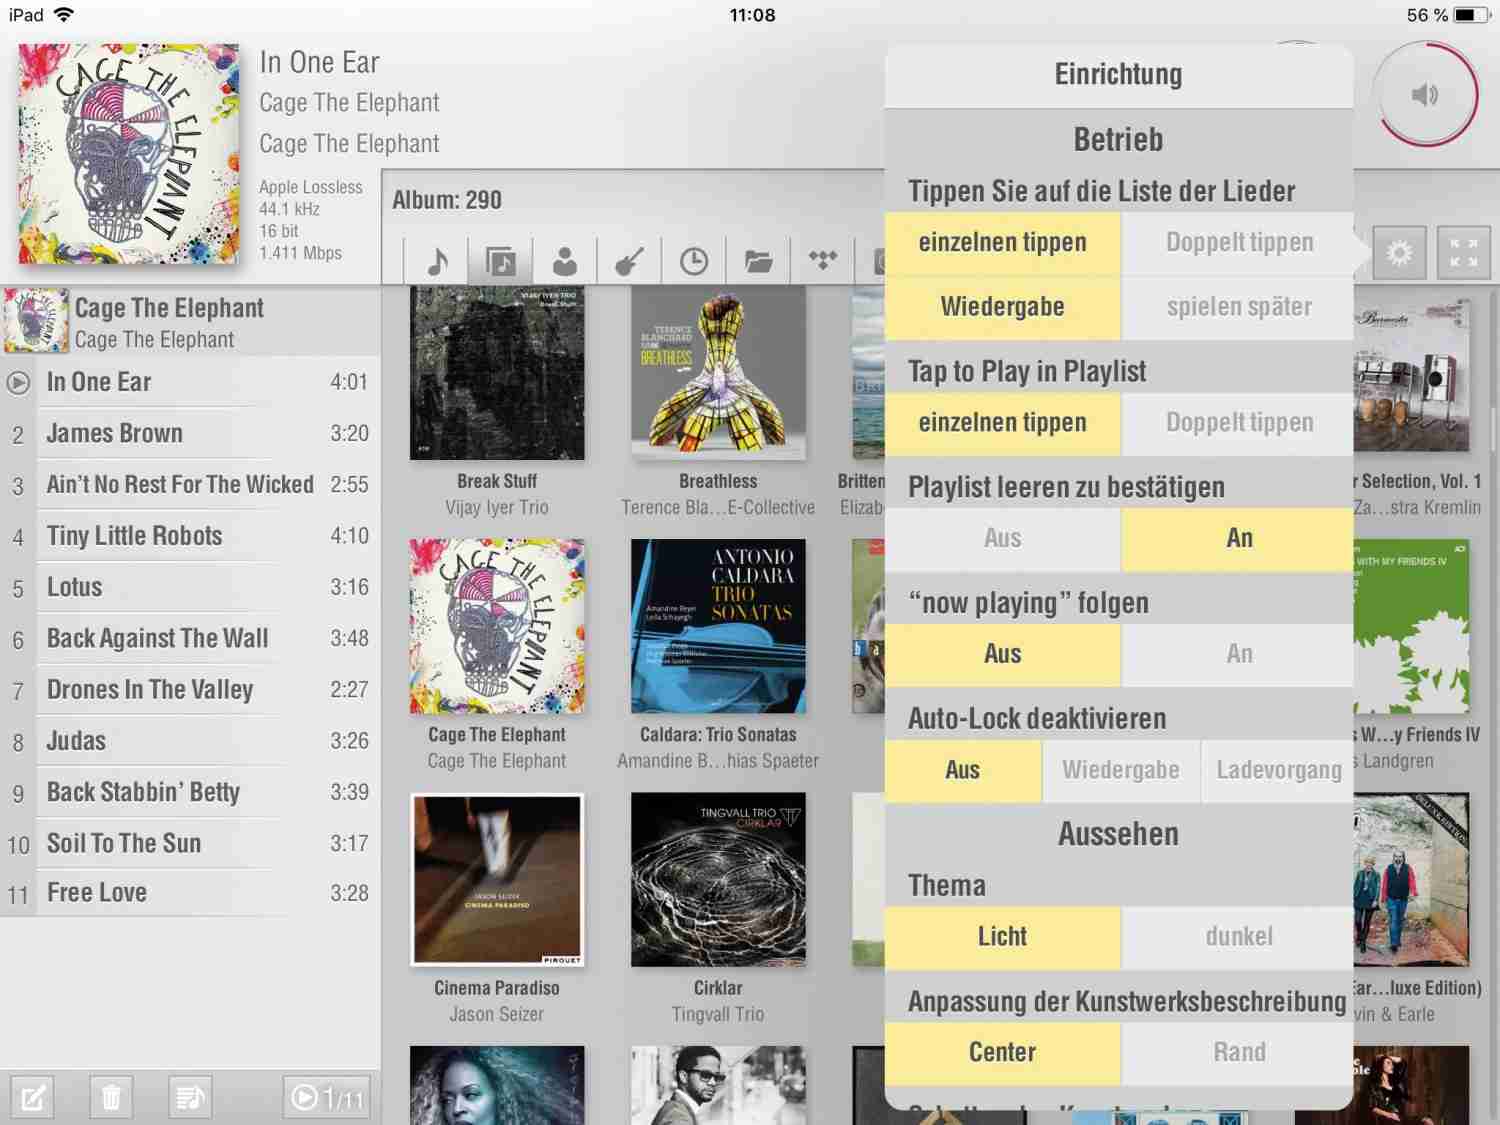Open the folders browser icon
This screenshot has height=1125, width=1500.
pos(758,262)
